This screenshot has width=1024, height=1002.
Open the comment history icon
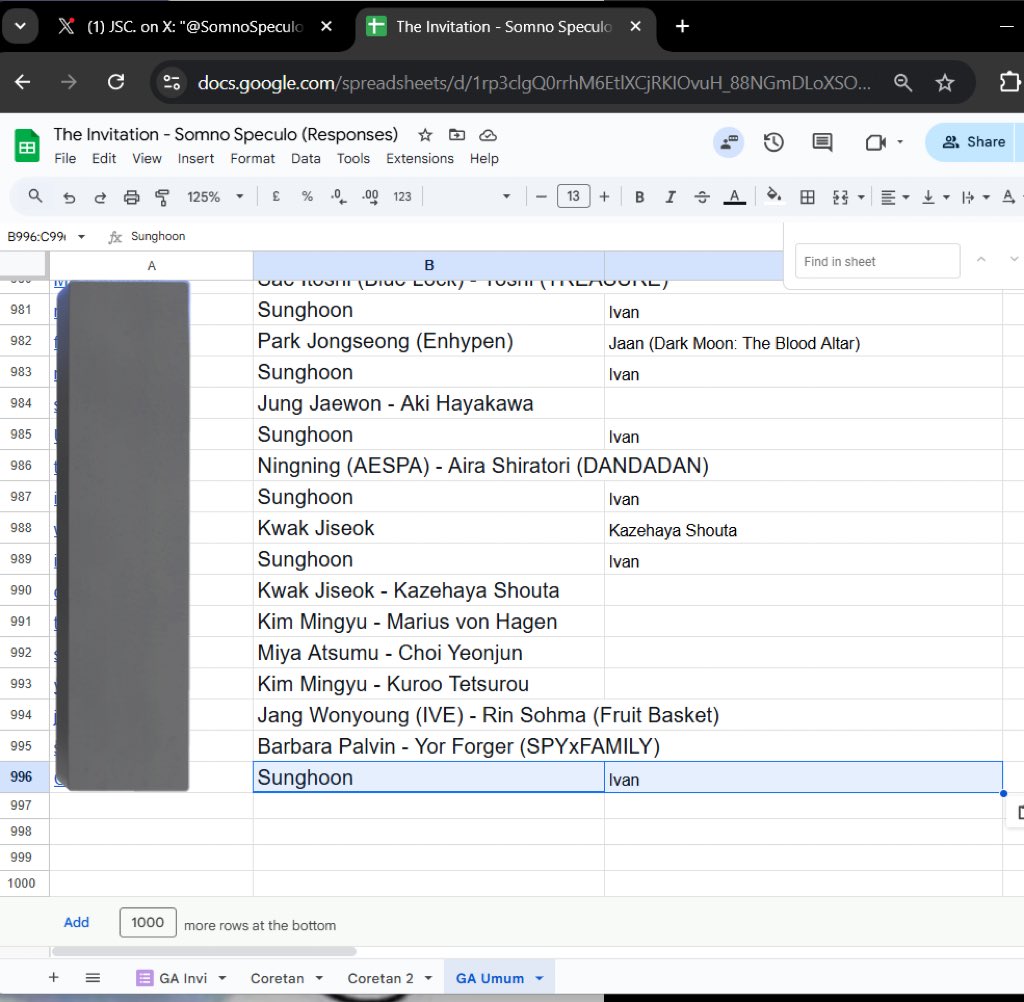pos(821,142)
